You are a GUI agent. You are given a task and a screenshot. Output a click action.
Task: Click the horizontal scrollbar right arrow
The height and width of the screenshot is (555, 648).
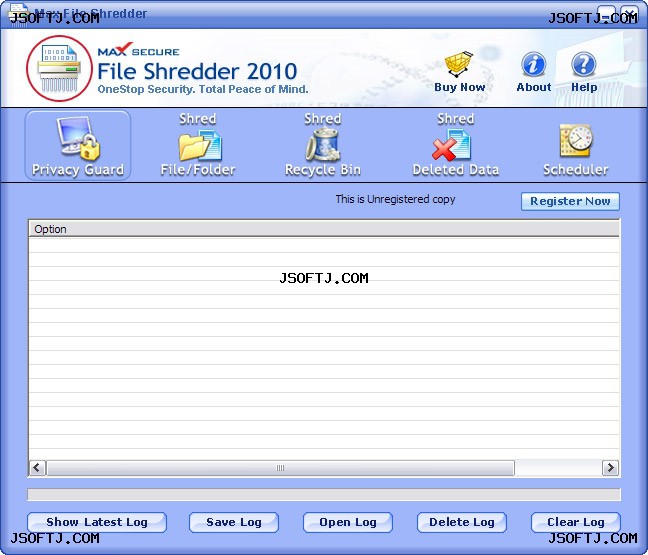(x=610, y=468)
